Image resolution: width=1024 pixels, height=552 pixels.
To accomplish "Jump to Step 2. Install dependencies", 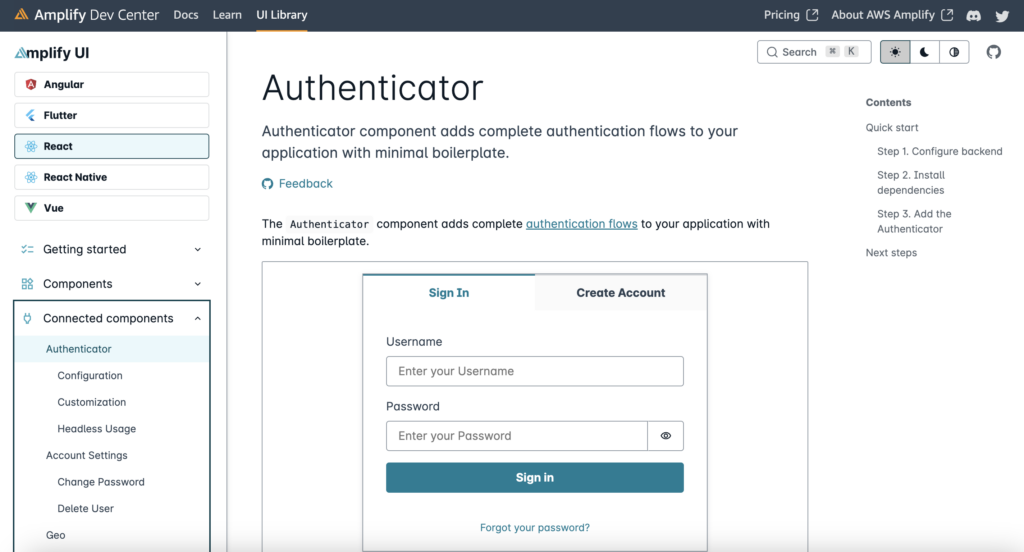I will (911, 182).
